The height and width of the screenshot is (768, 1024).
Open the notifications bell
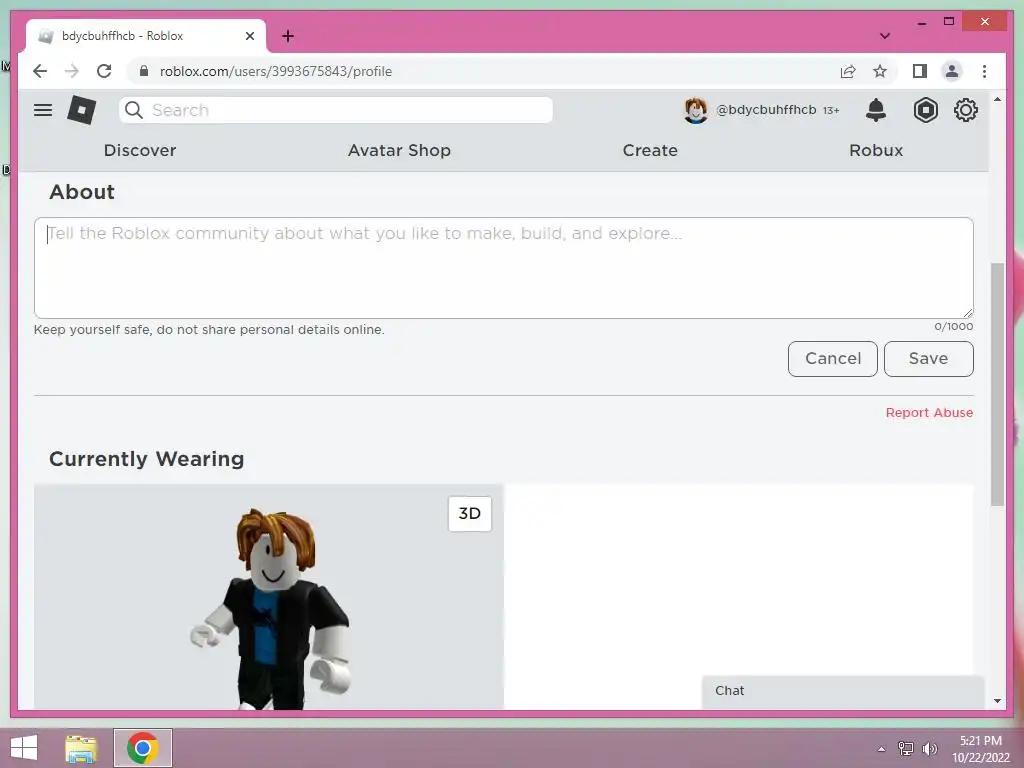(876, 110)
